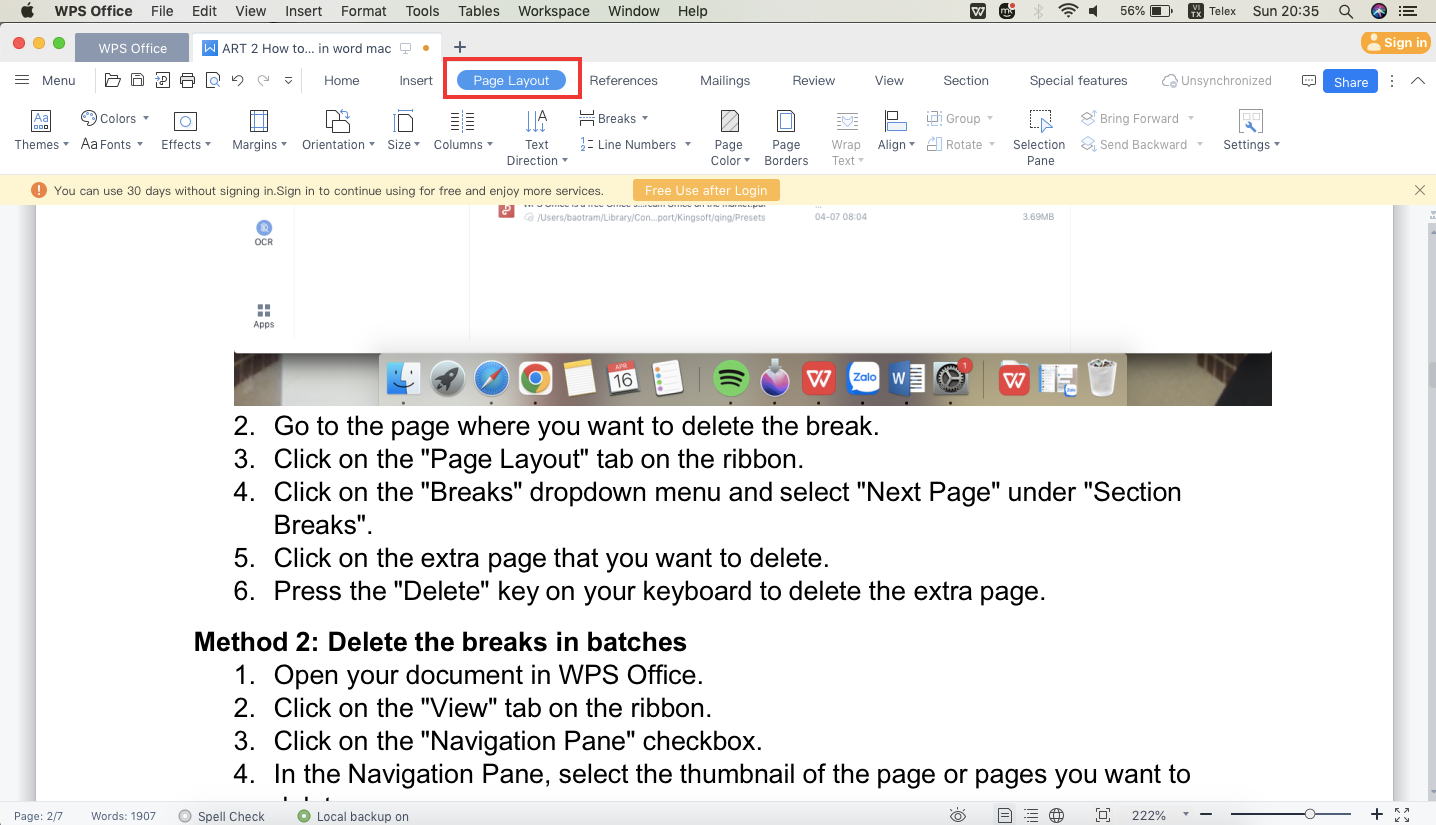Click the Page Borders tool
Image resolution: width=1436 pixels, height=825 pixels.
point(786,135)
